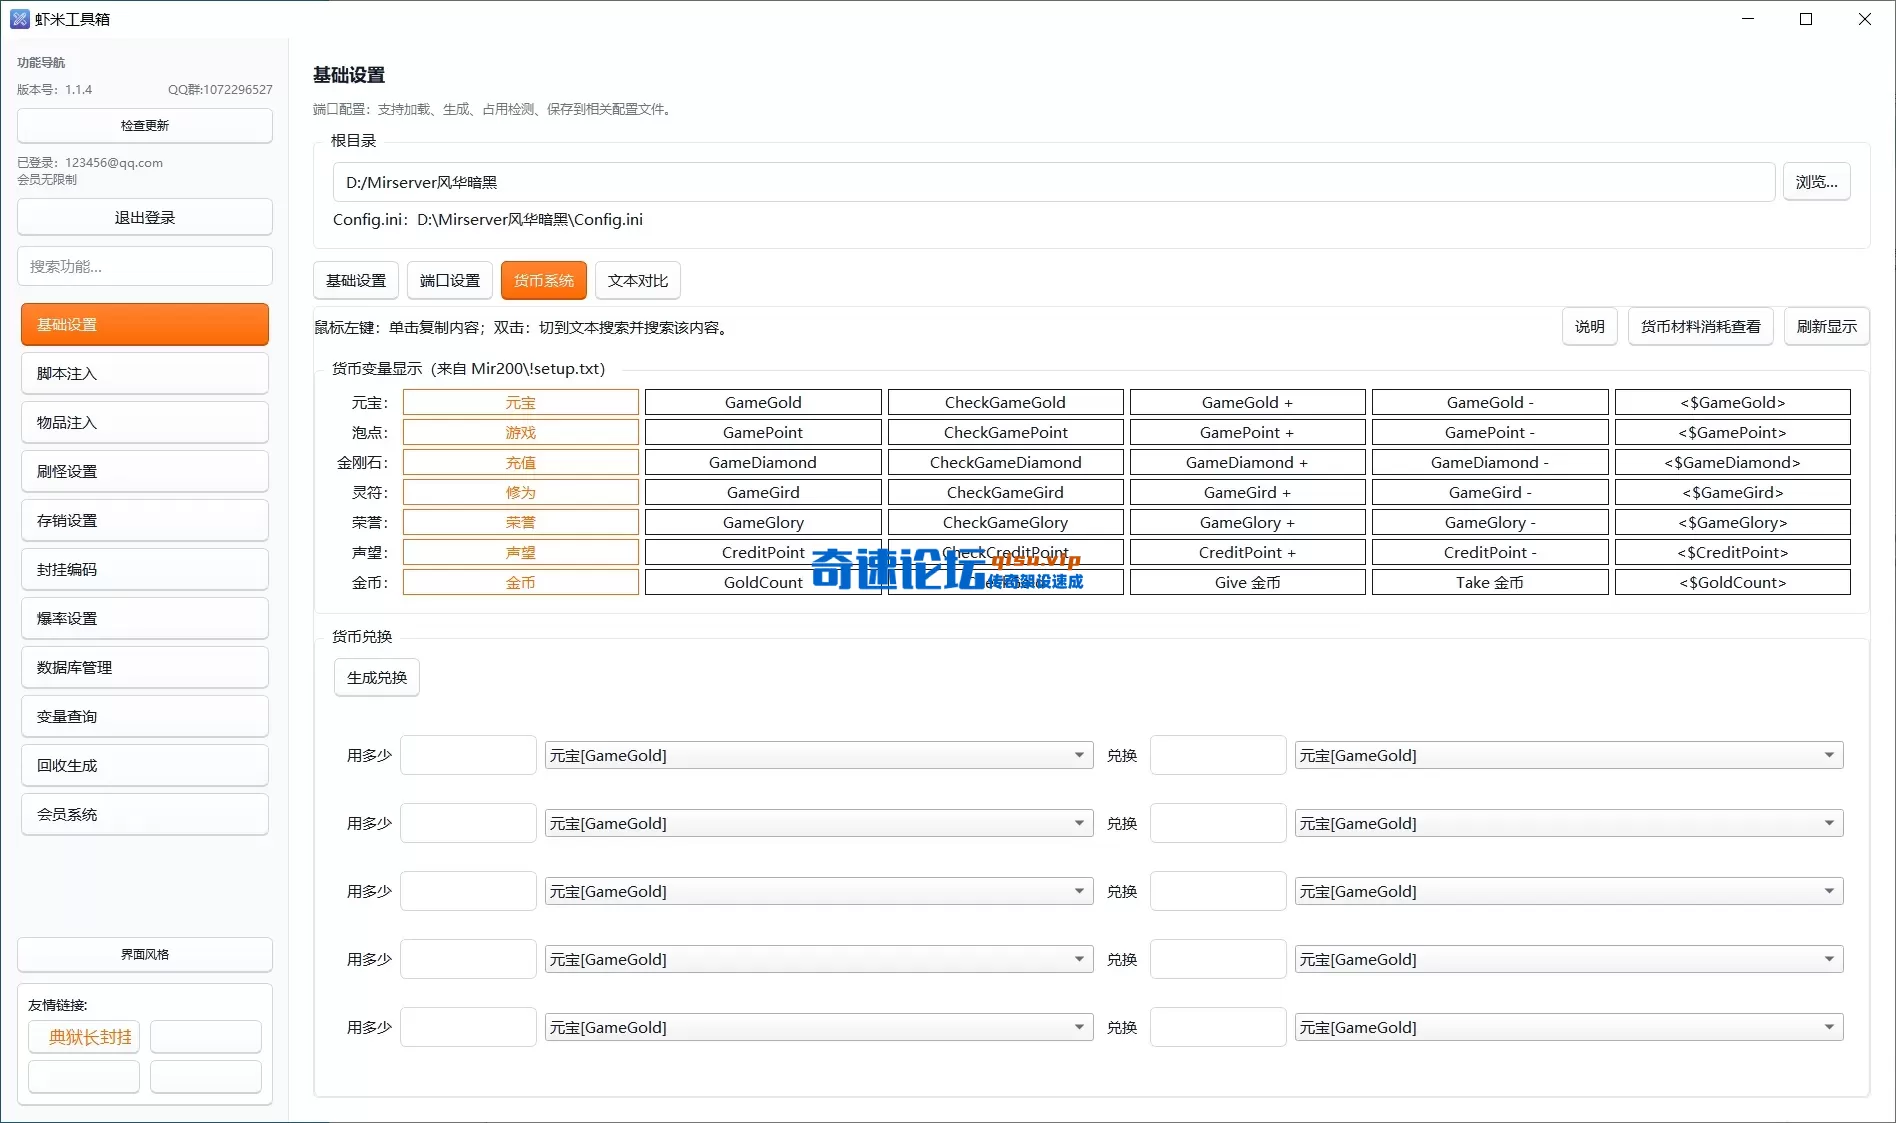Go to 爆率设置 in navigation
This screenshot has width=1896, height=1123.
[144, 619]
